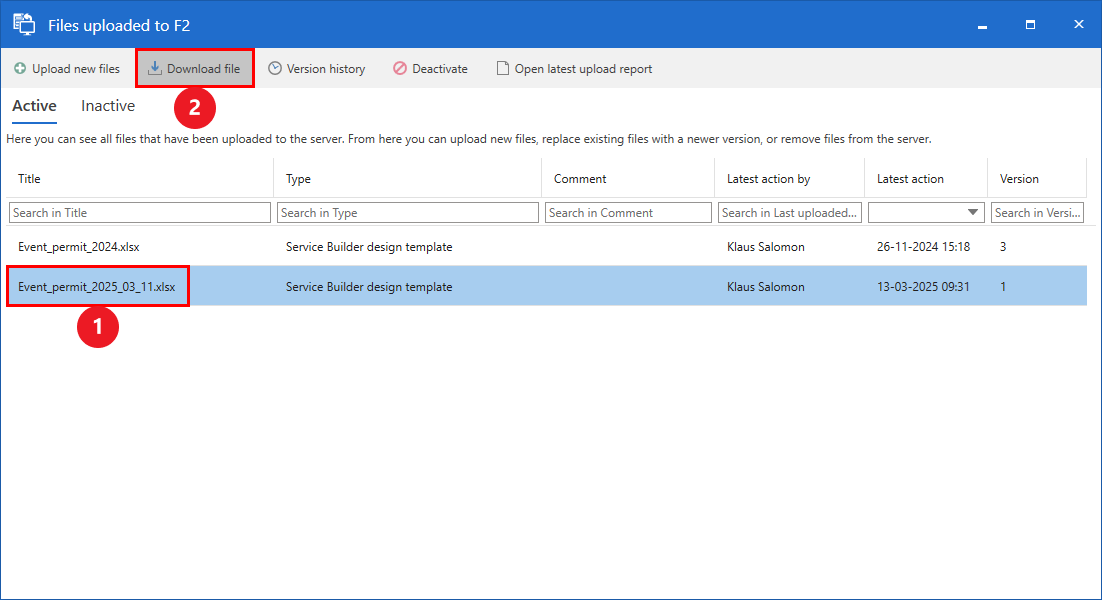Click the Search in Last uploaded by field
This screenshot has height=600, width=1102.
pos(788,213)
